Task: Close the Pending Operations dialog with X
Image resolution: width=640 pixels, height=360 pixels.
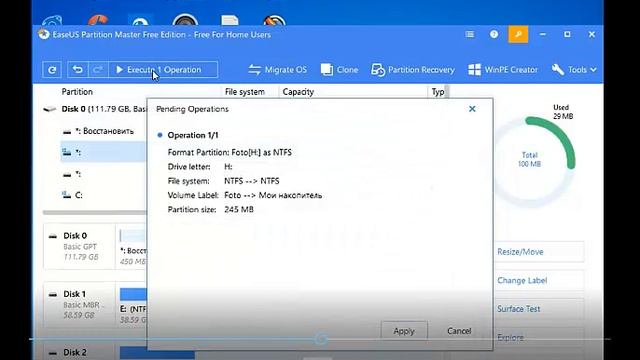Action: click(x=472, y=109)
